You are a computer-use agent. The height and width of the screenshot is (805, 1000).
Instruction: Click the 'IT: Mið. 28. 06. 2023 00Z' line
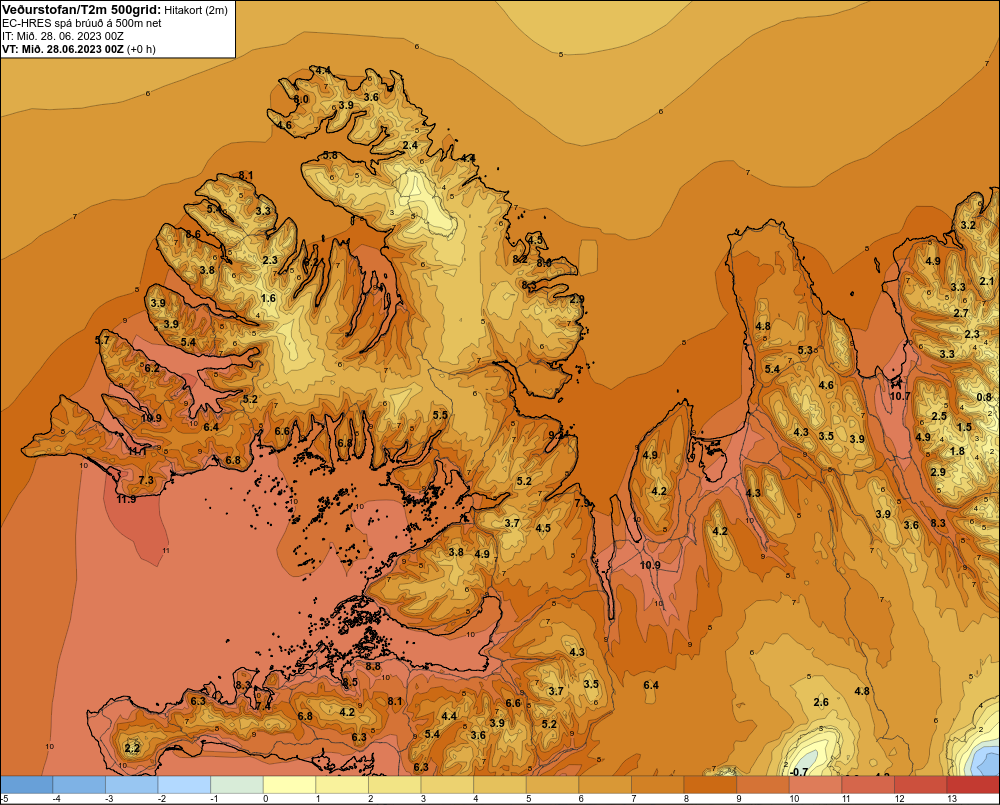tap(63, 36)
